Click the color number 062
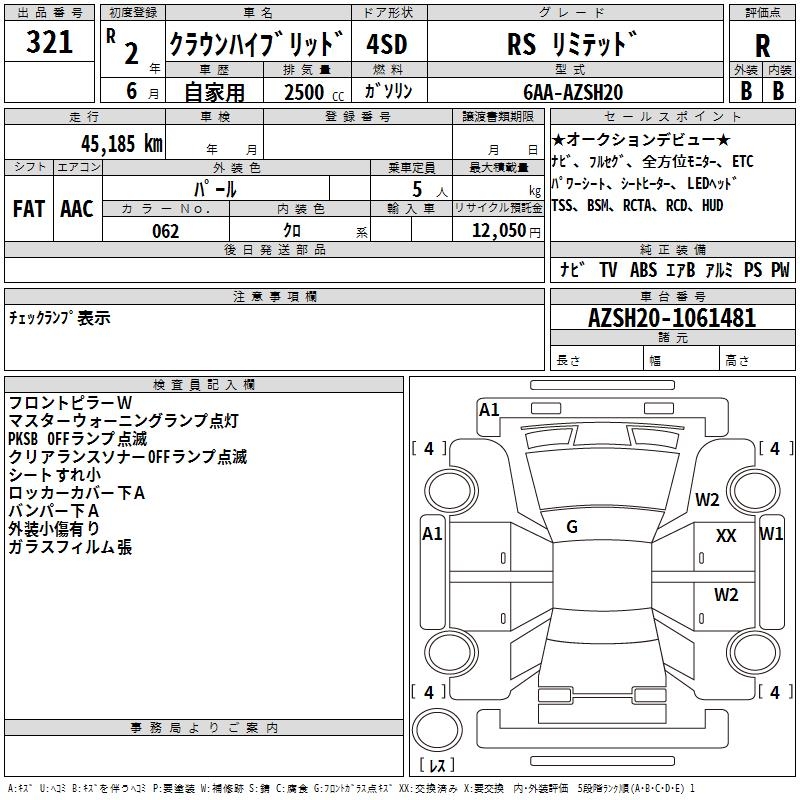Viewport: 800px width, 800px height. (166, 231)
